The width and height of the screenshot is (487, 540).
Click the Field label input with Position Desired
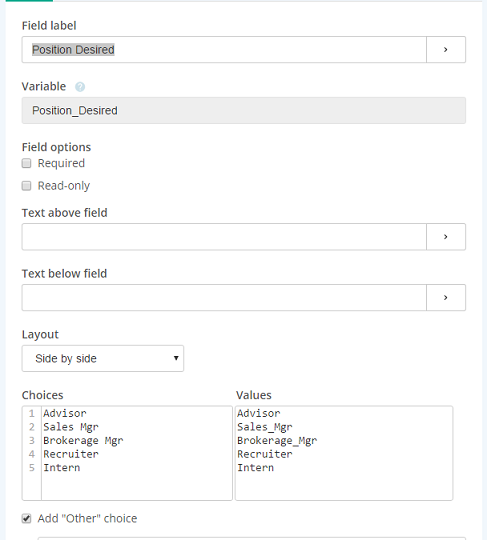[224, 50]
